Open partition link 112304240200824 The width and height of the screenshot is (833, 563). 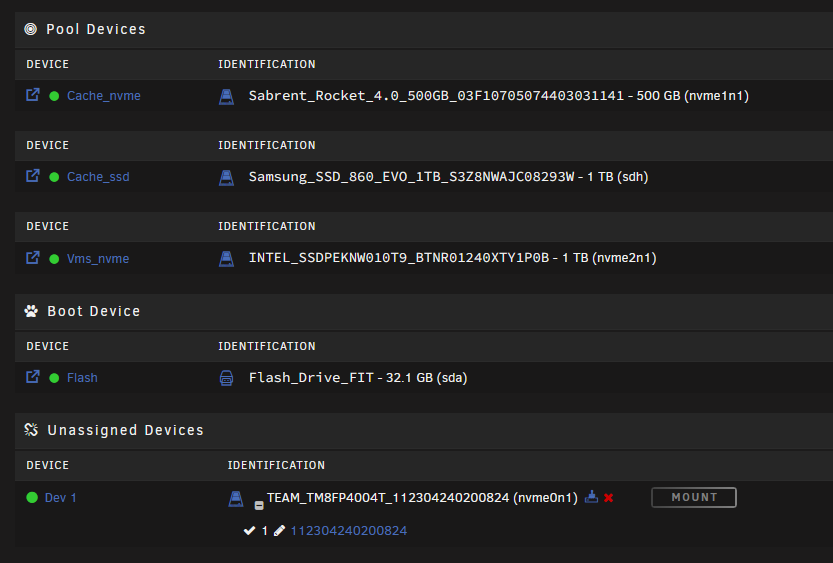pyautogui.click(x=348, y=531)
